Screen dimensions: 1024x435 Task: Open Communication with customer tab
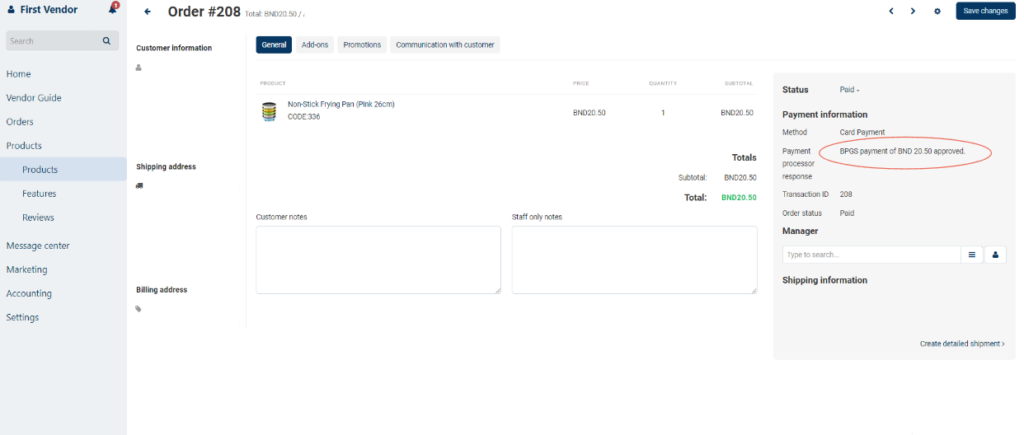point(444,45)
